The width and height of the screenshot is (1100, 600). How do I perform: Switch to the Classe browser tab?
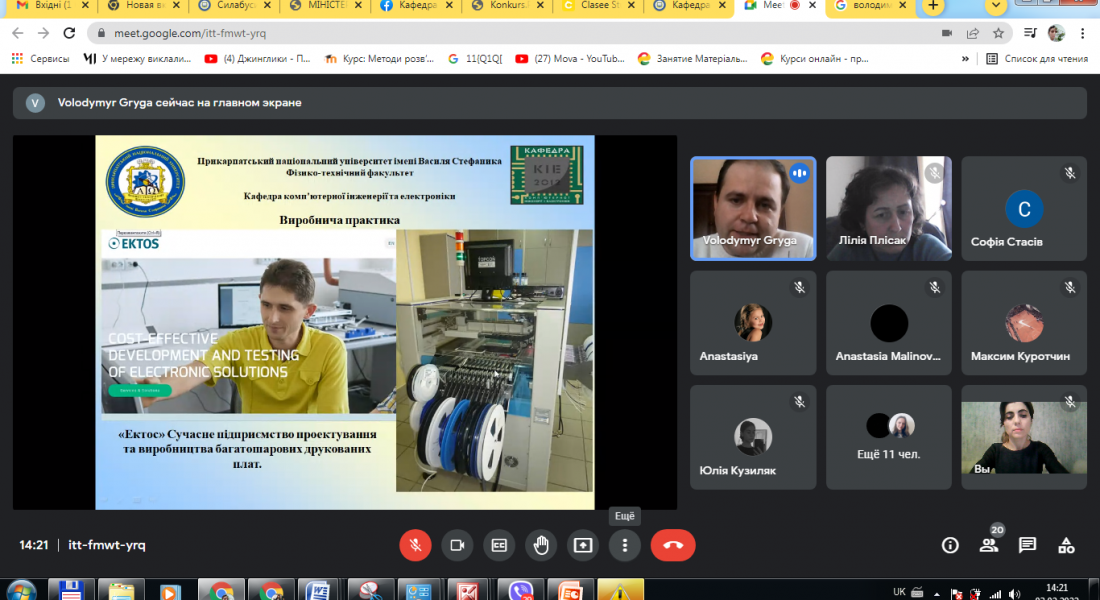[598, 6]
